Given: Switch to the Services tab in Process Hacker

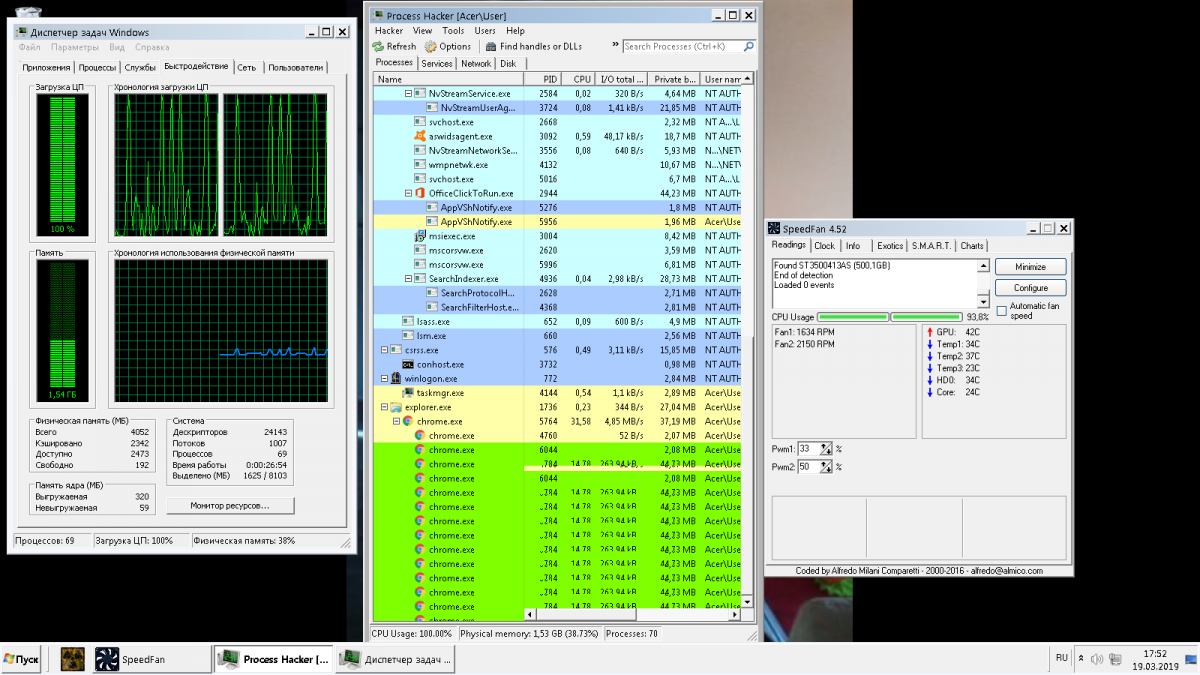Looking at the screenshot, I should tap(437, 63).
